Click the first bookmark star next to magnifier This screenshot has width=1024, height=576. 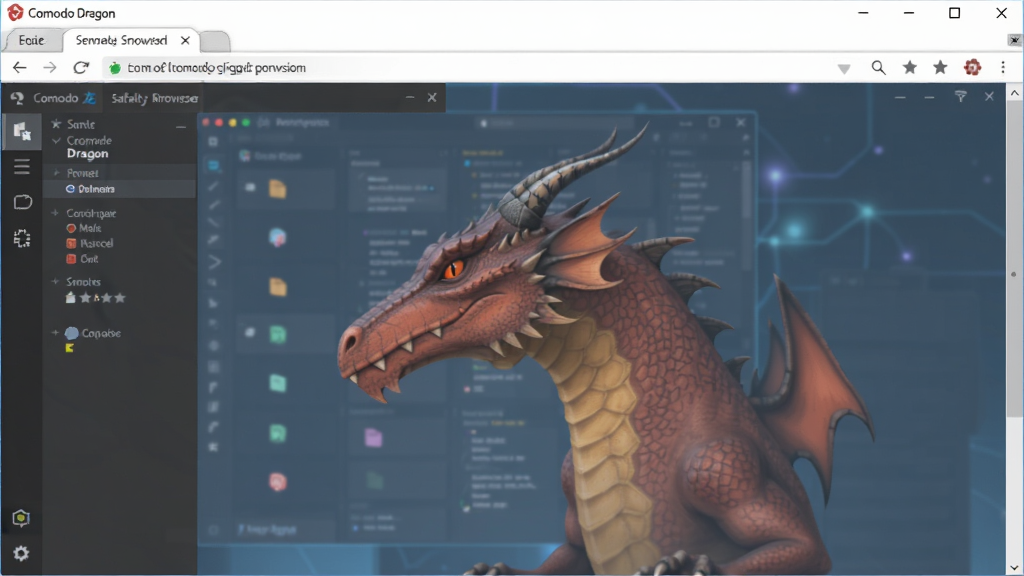pyautogui.click(x=910, y=67)
